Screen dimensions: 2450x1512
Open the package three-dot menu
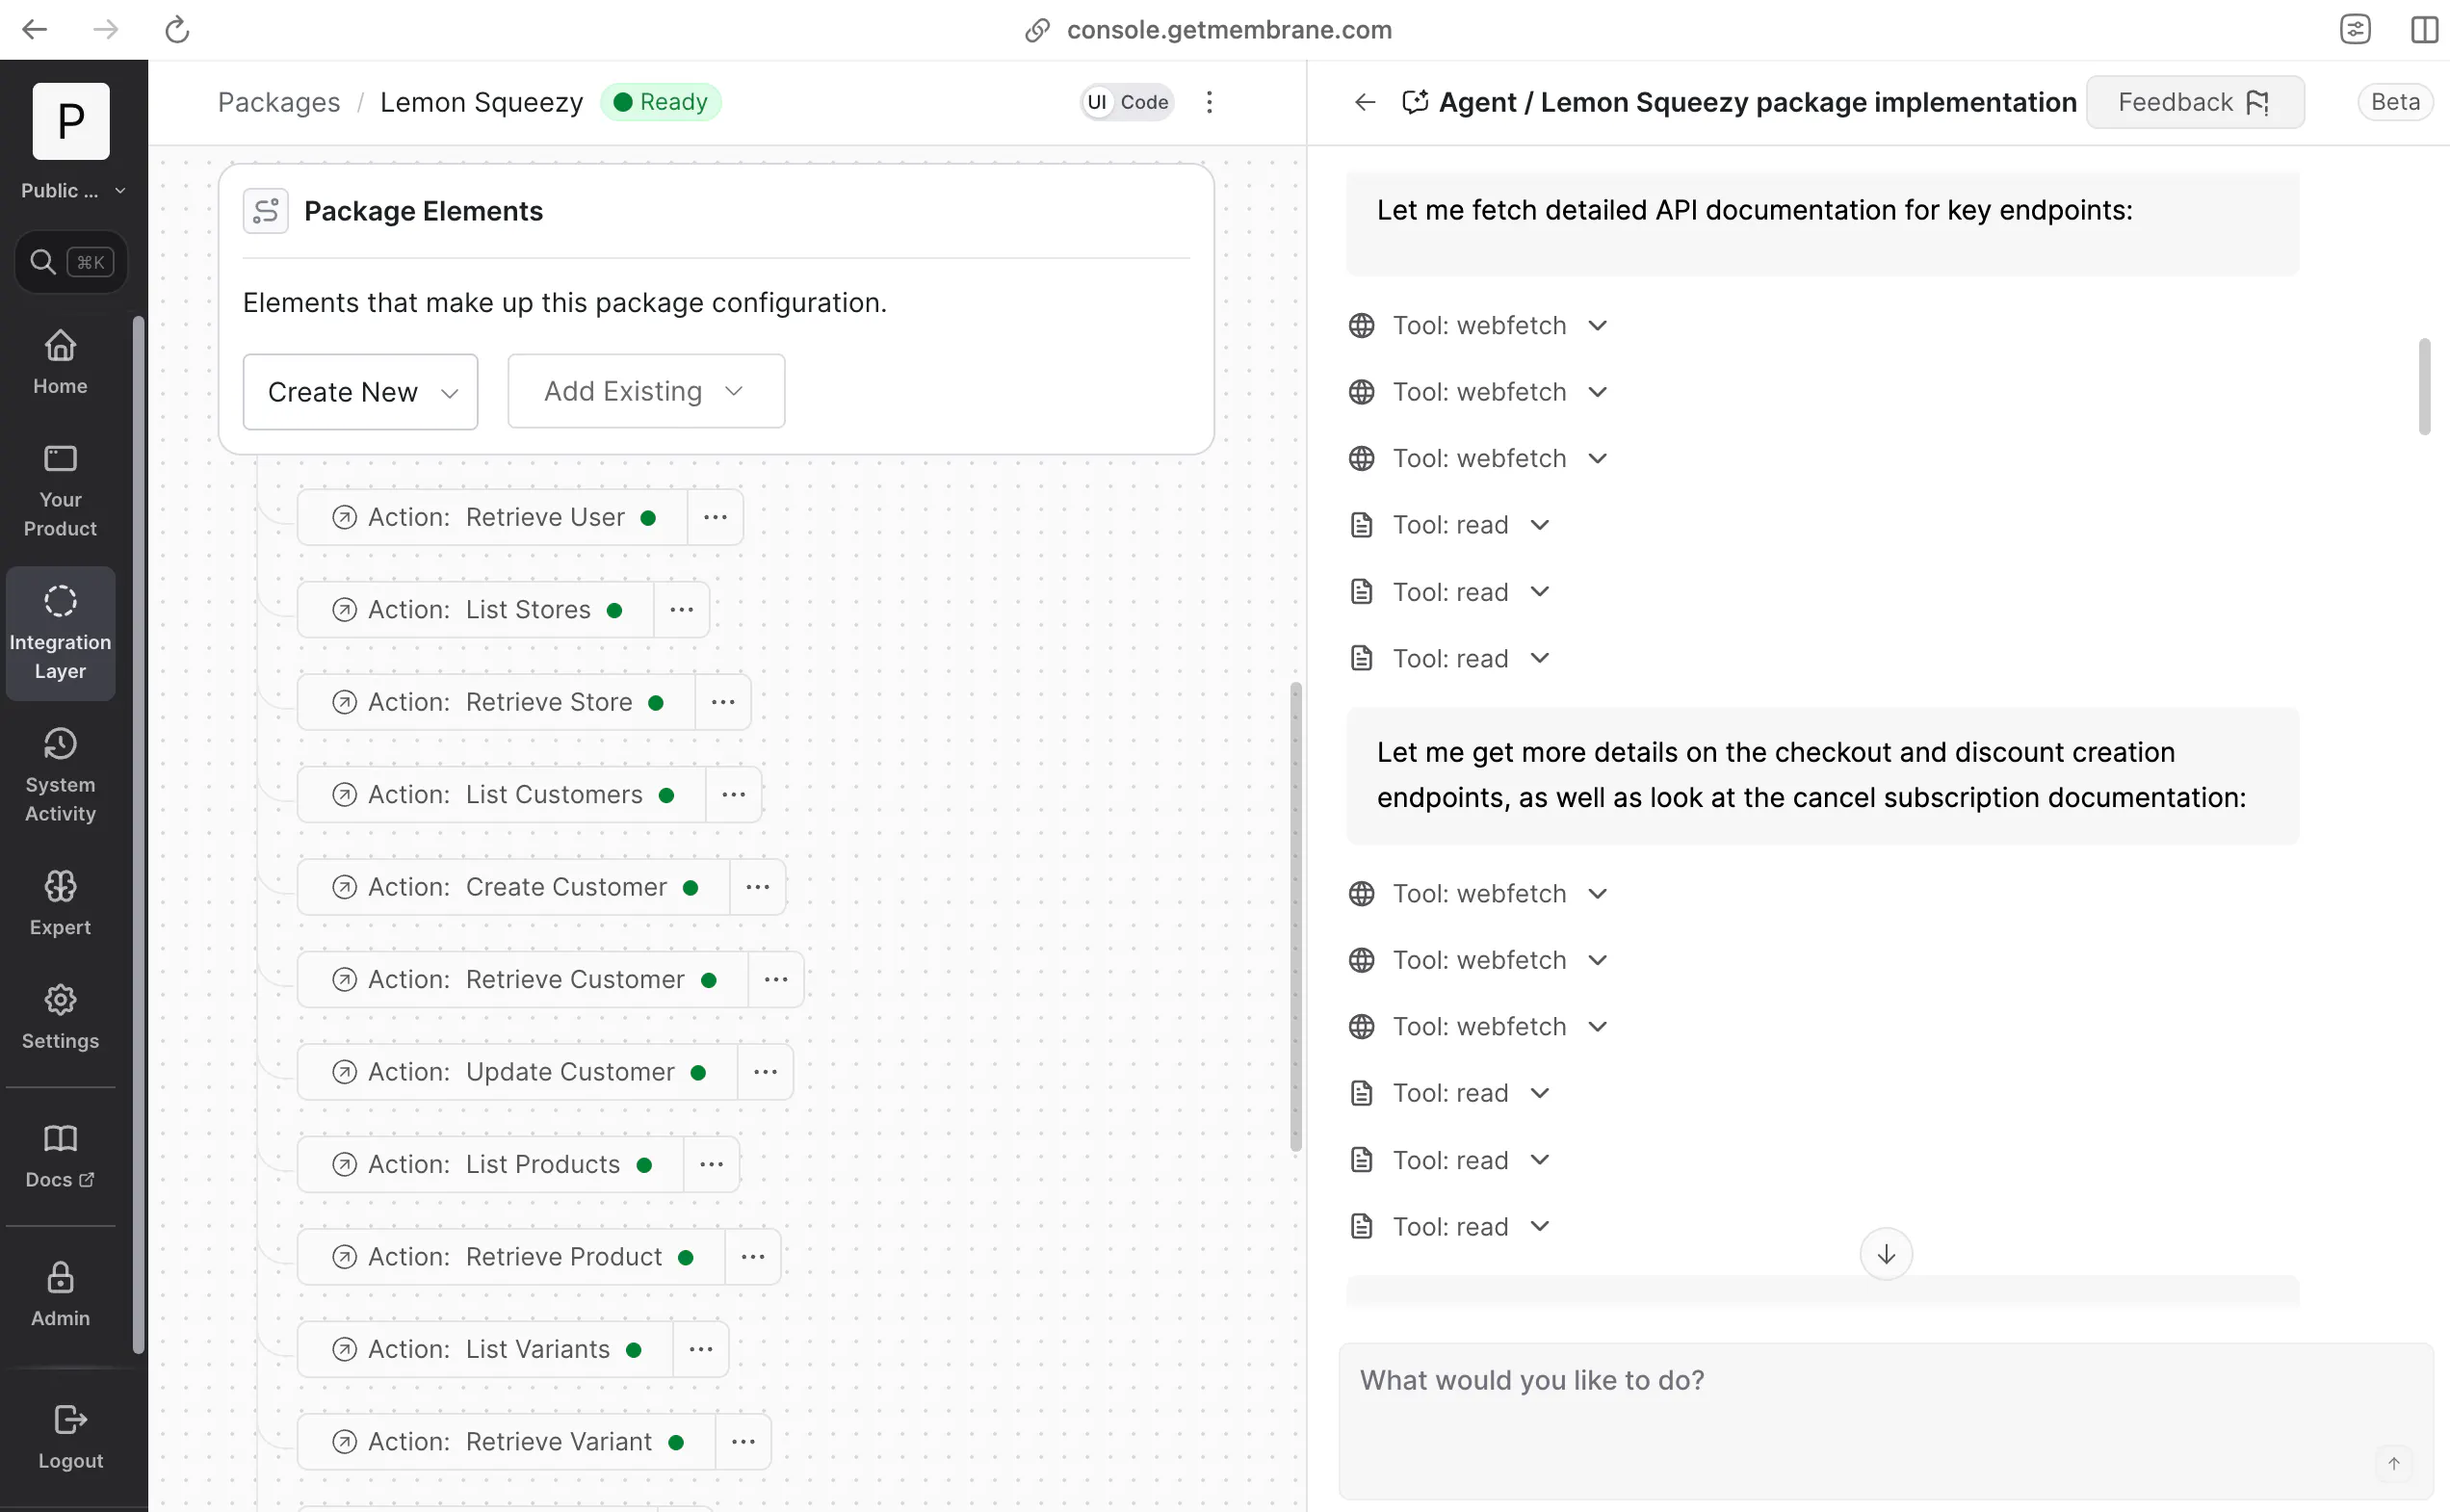[1209, 102]
